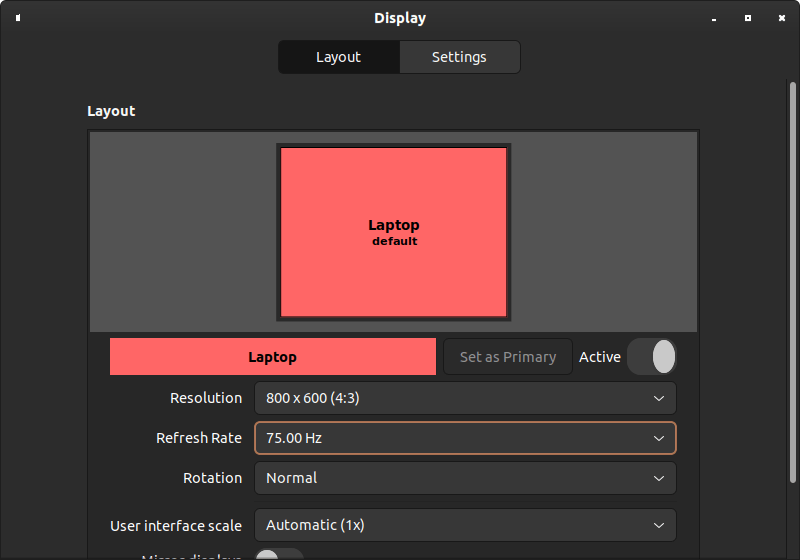Click the Display title in title bar

(399, 18)
